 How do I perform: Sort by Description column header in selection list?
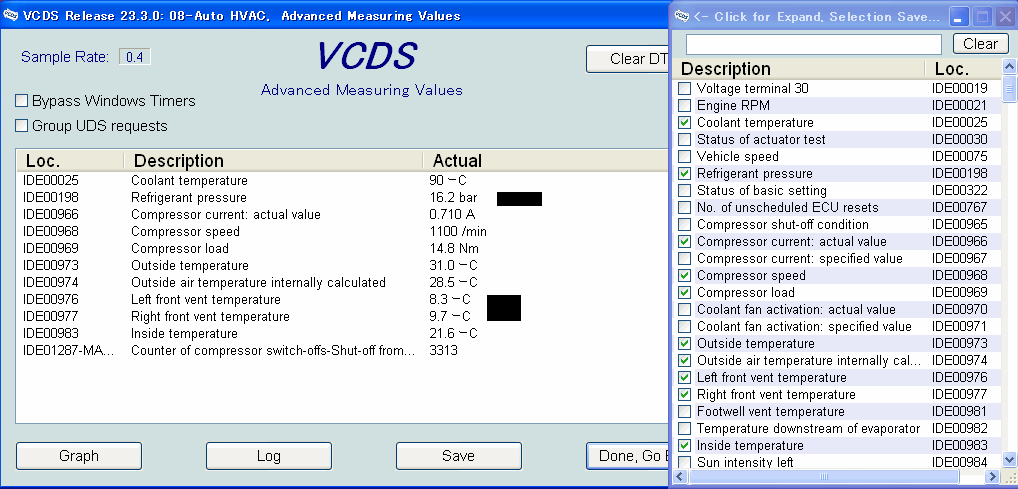pyautogui.click(x=800, y=69)
